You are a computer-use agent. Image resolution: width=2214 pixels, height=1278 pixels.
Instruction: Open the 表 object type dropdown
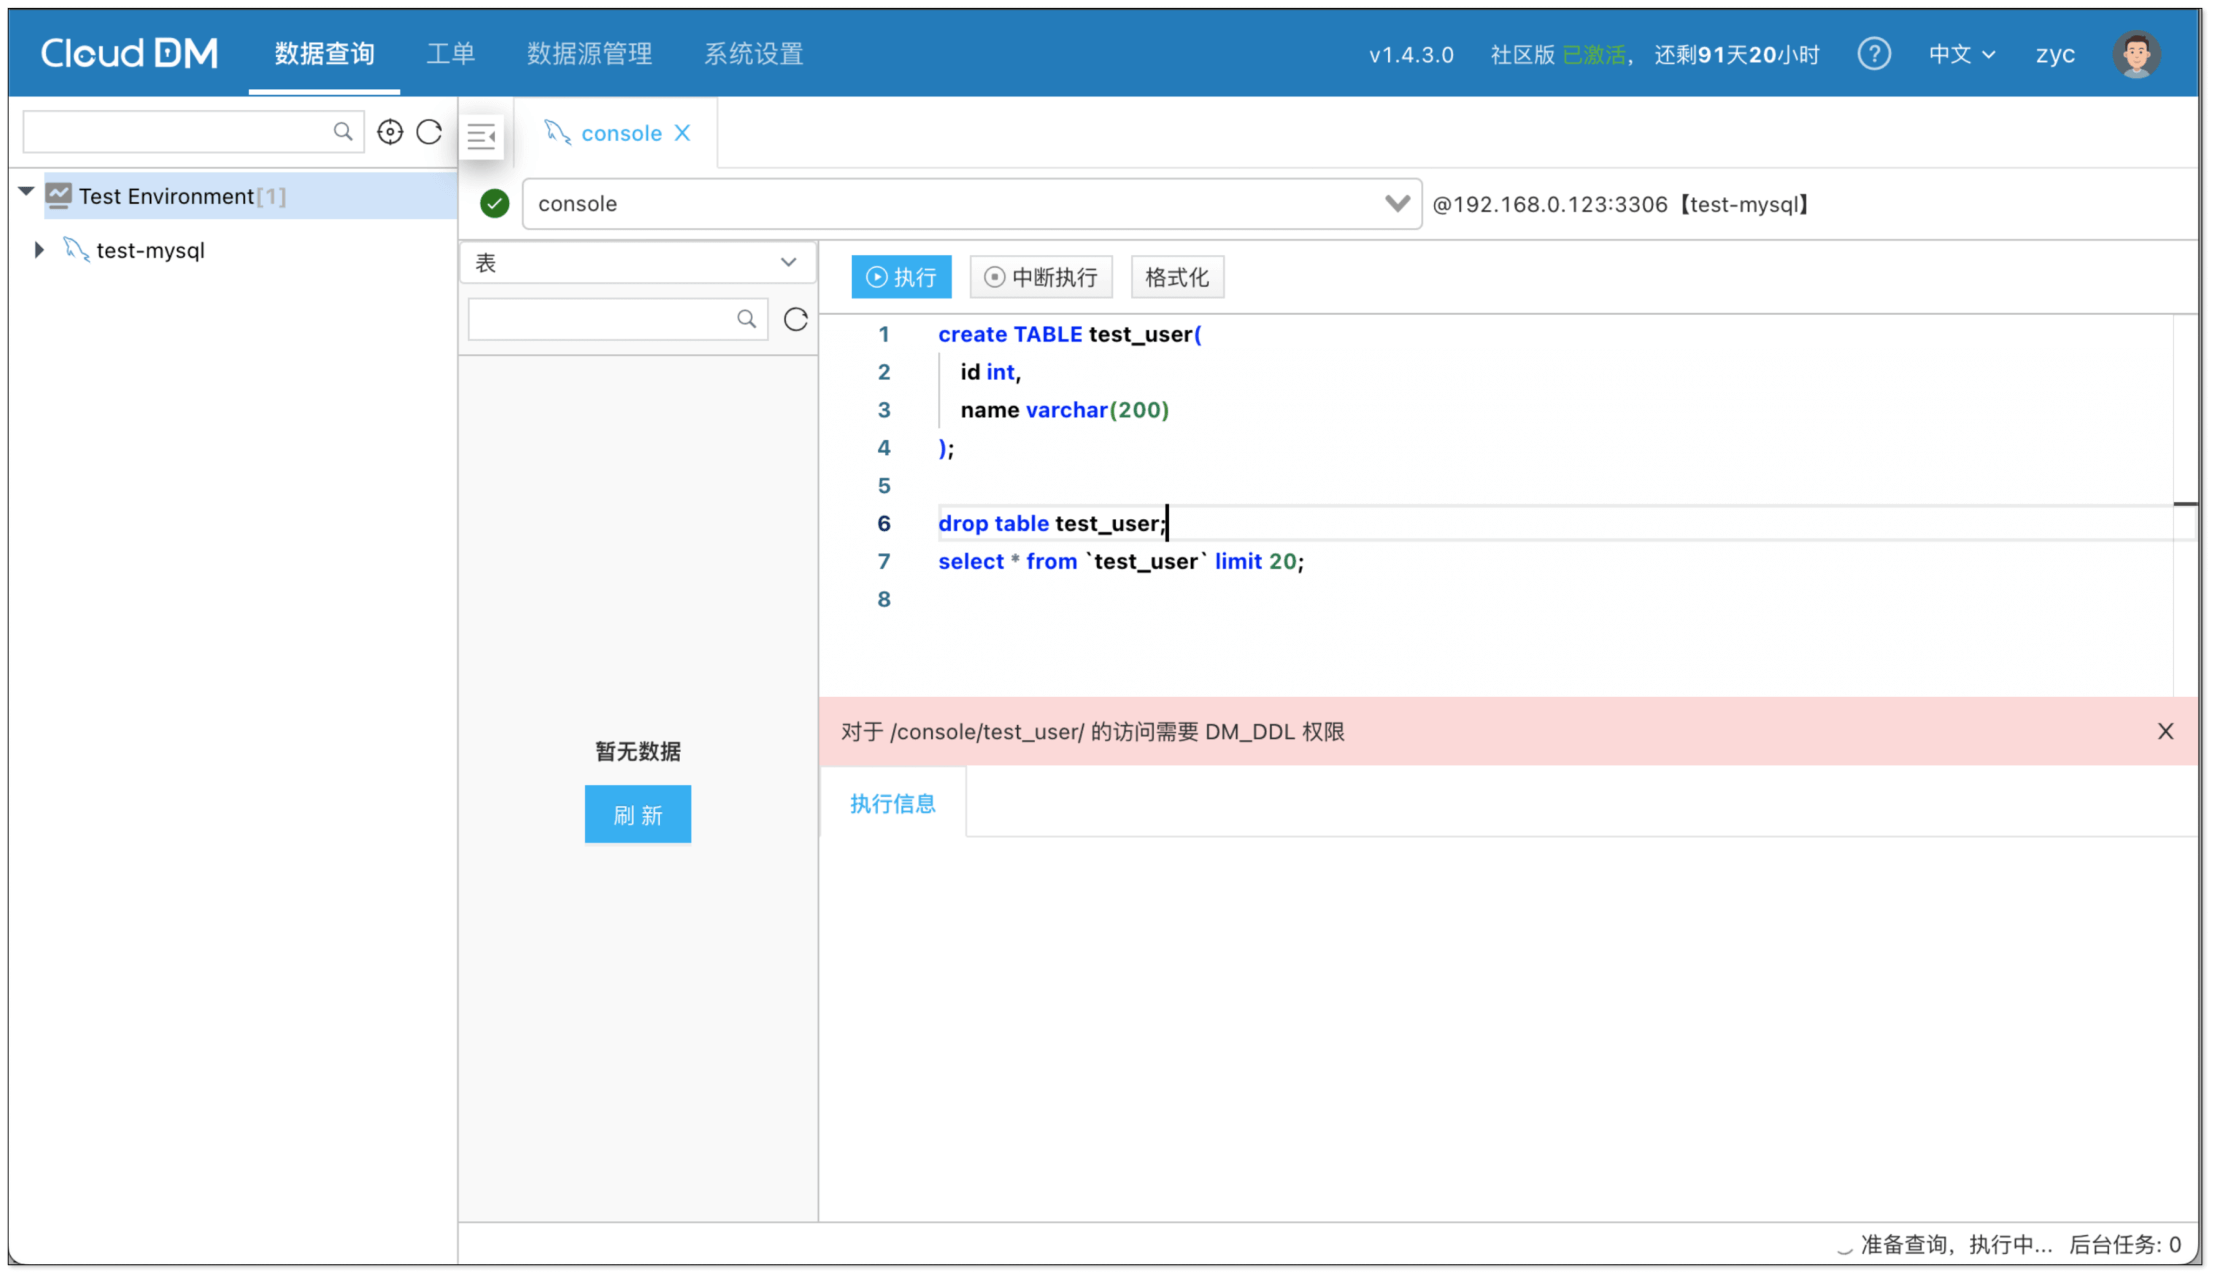pos(638,263)
